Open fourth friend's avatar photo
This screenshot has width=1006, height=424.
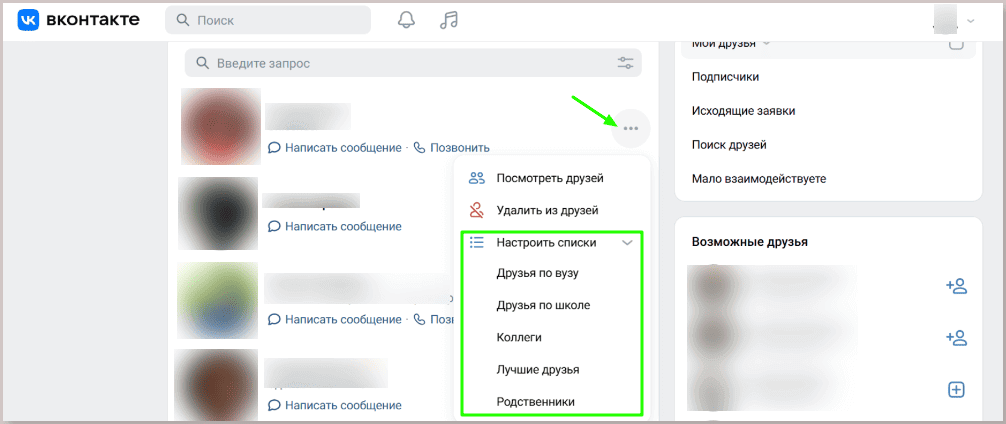click(x=216, y=384)
